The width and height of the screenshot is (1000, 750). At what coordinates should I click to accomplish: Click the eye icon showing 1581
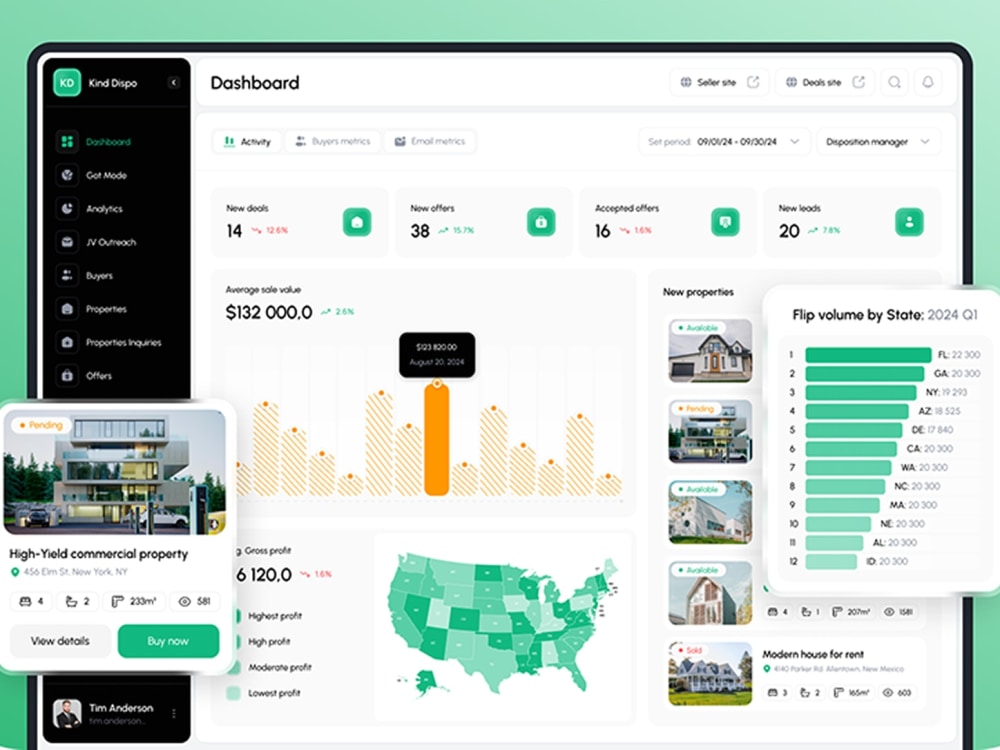click(x=889, y=612)
